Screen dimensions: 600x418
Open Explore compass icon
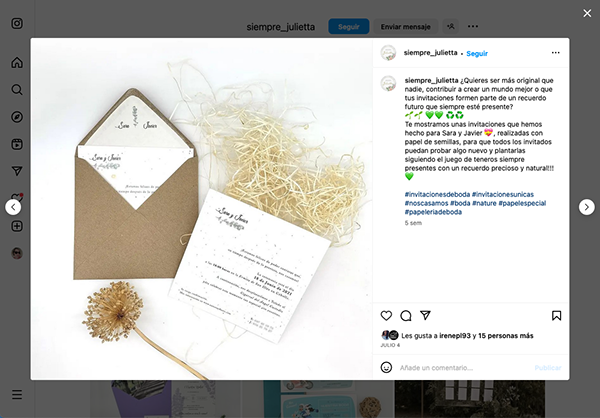[x=17, y=117]
